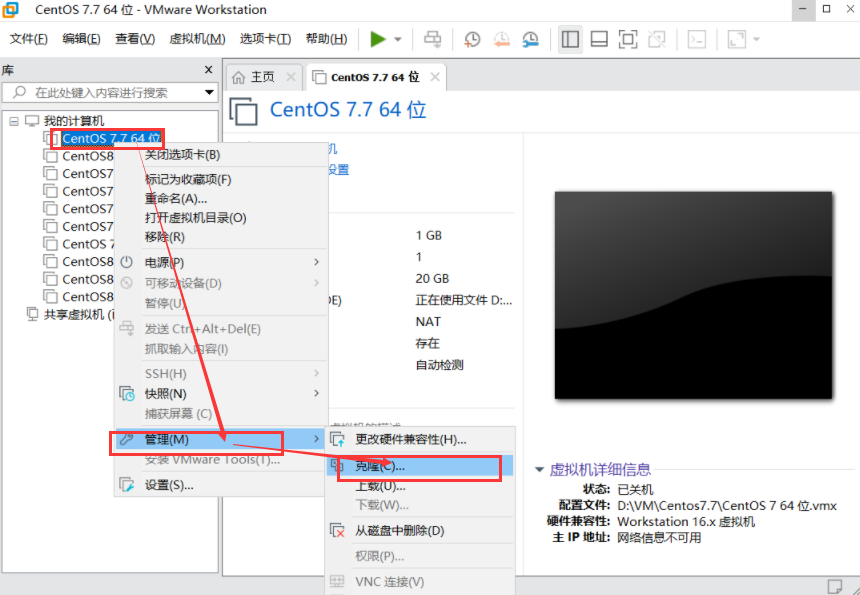860x595 pixels.
Task: Choose 移除(R) from context menu
Action: pos(165,237)
